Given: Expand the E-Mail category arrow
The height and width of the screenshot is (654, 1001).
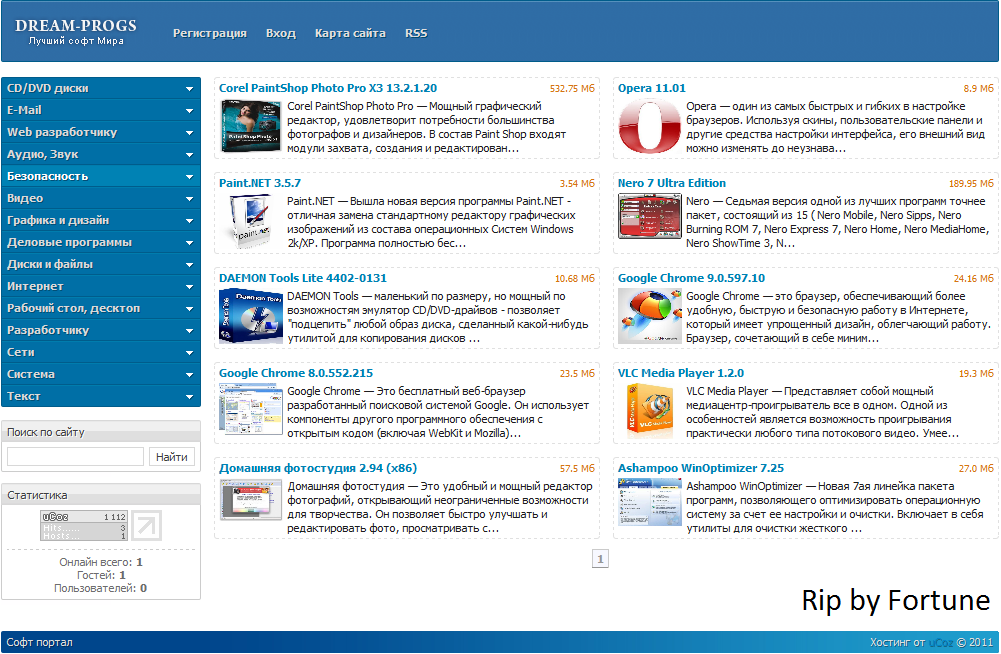Looking at the screenshot, I should point(190,110).
